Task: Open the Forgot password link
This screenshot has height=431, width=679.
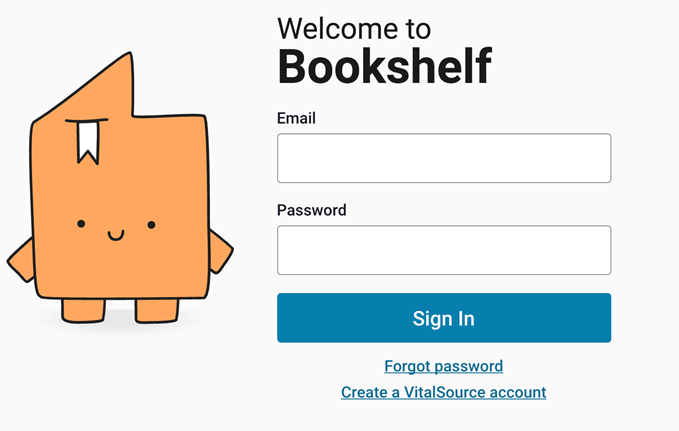Action: pos(443,366)
